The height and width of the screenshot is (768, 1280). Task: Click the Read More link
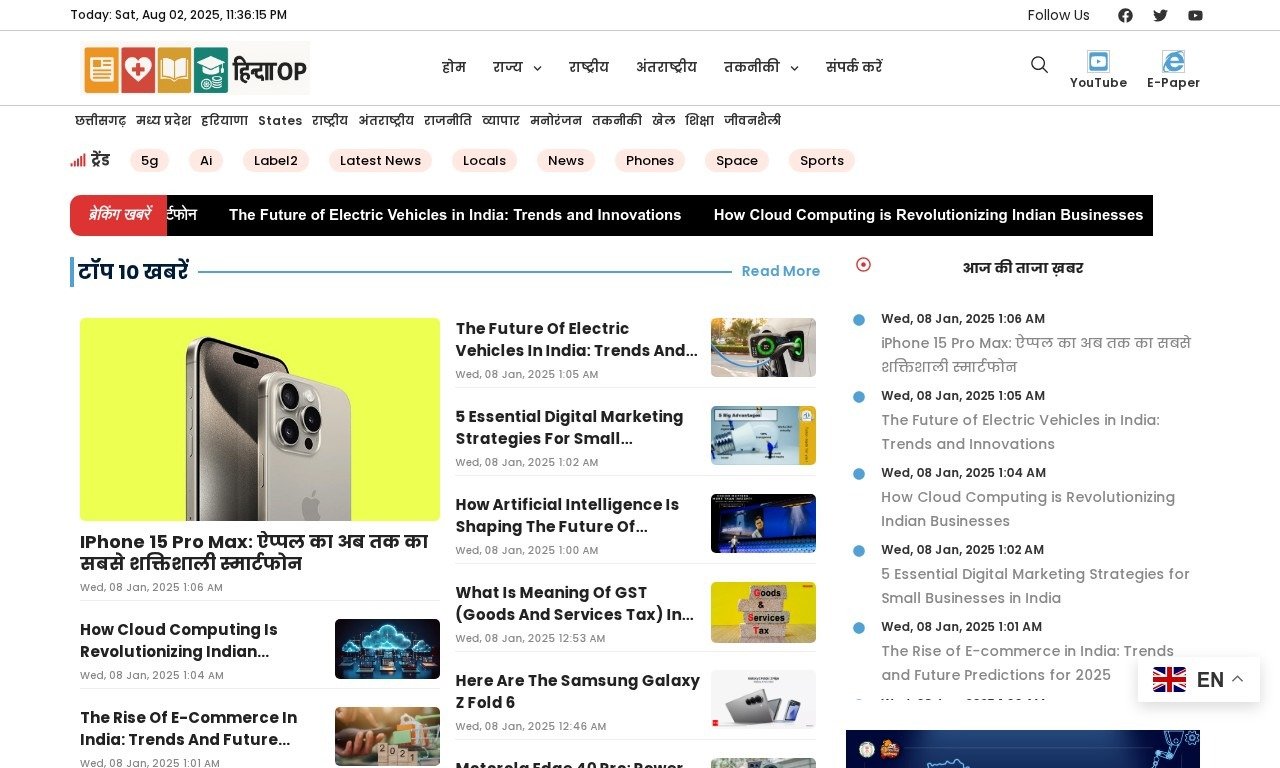pos(780,271)
